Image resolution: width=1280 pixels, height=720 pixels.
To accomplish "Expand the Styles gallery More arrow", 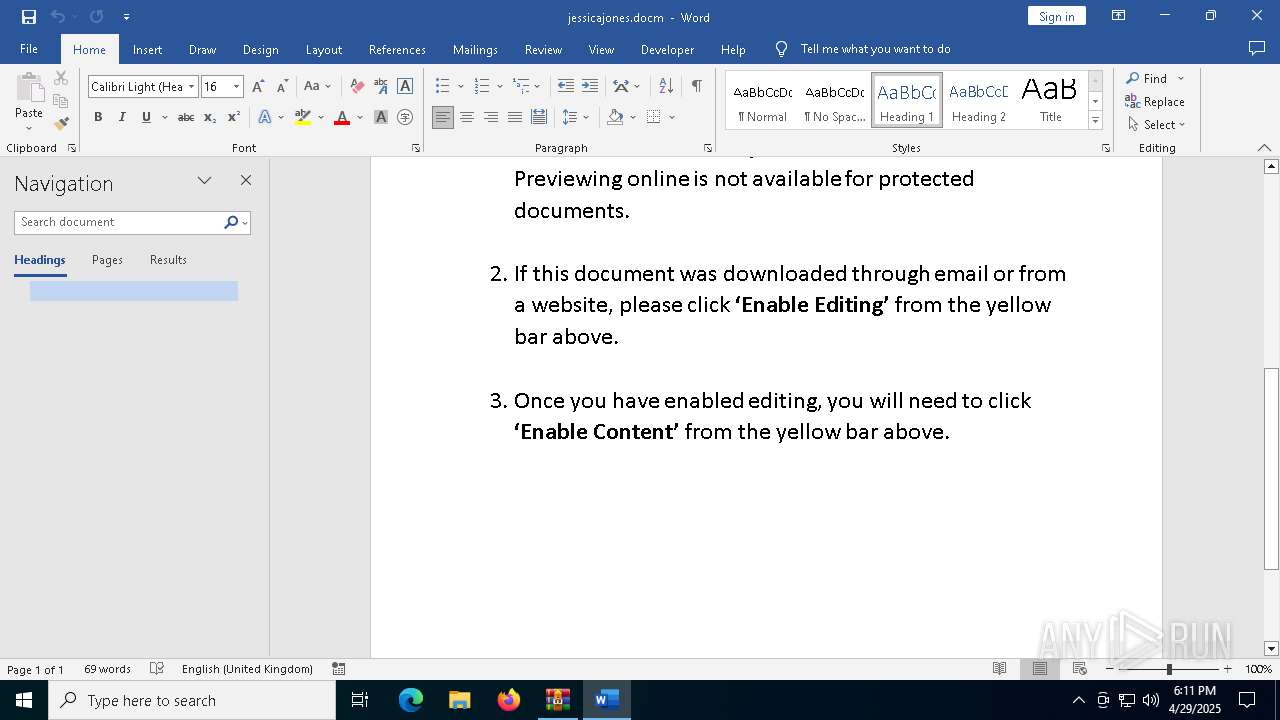I will (1096, 121).
